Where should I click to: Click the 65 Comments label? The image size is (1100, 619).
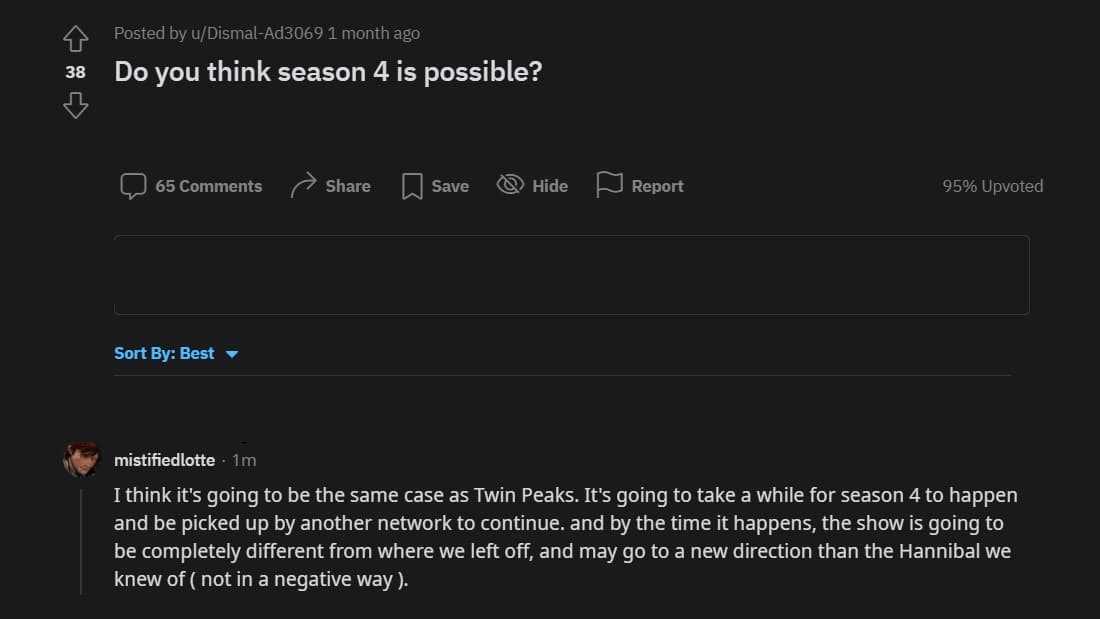point(208,186)
